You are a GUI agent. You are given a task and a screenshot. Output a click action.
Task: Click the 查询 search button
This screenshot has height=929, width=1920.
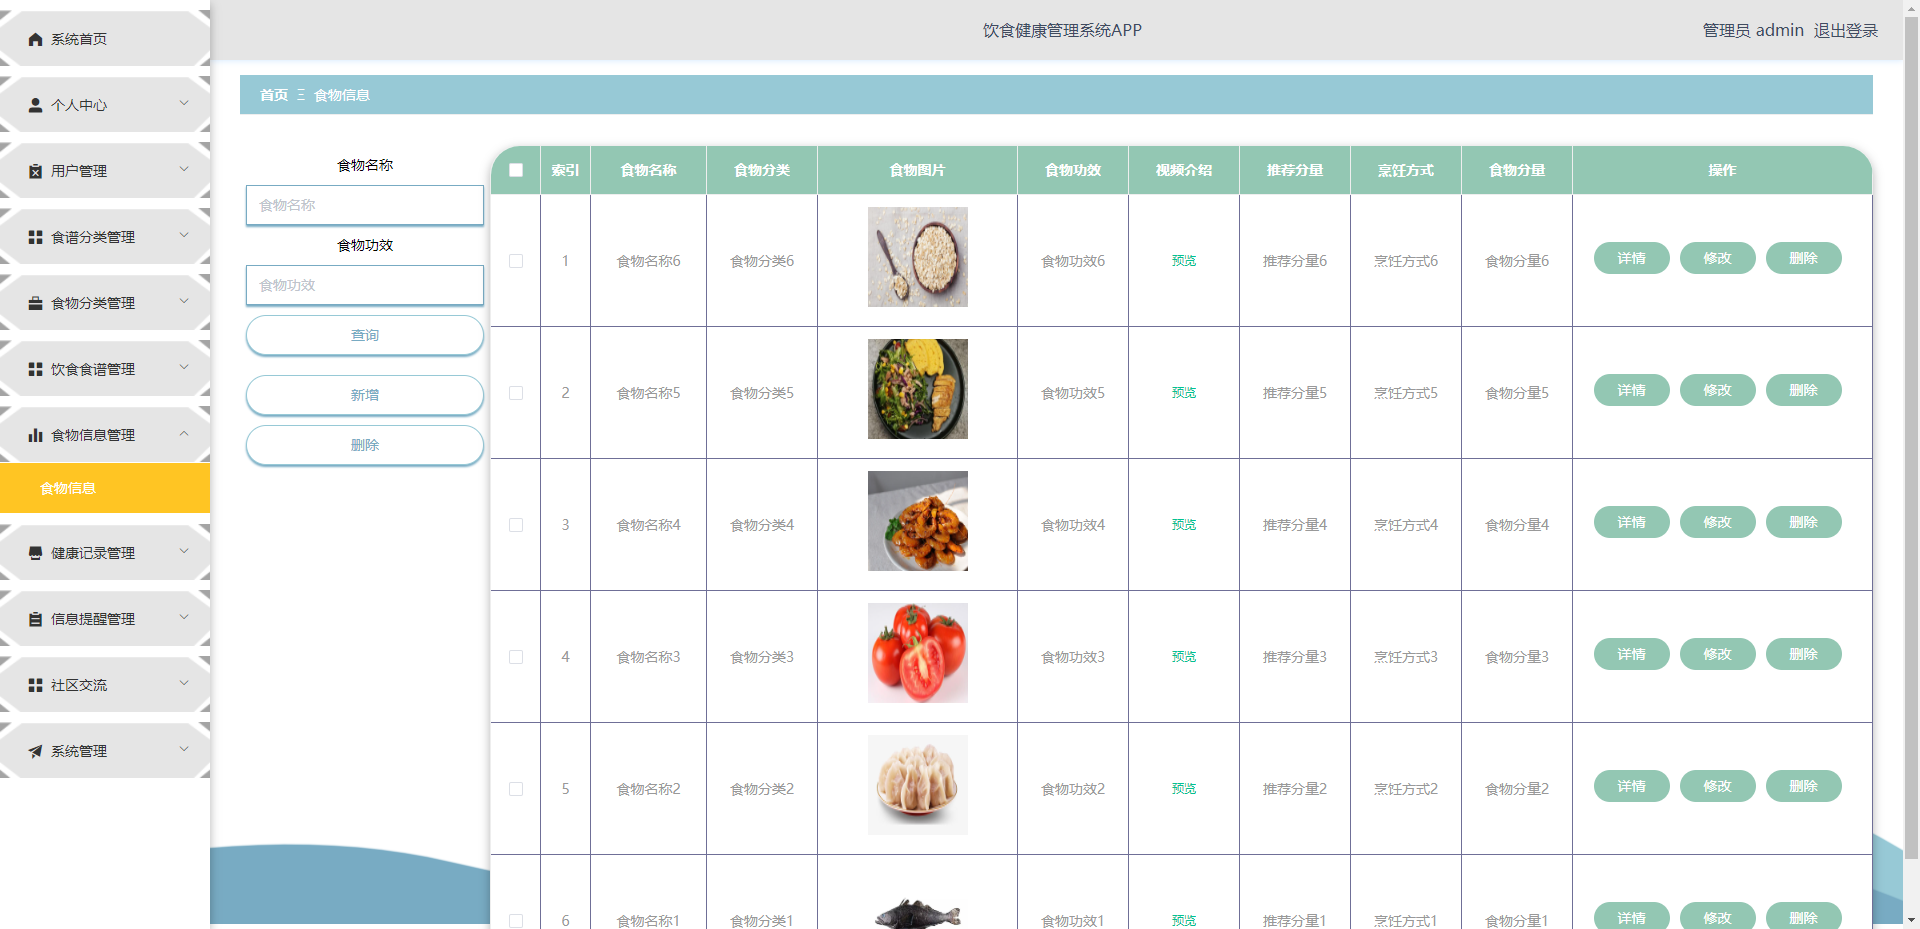pyautogui.click(x=365, y=335)
